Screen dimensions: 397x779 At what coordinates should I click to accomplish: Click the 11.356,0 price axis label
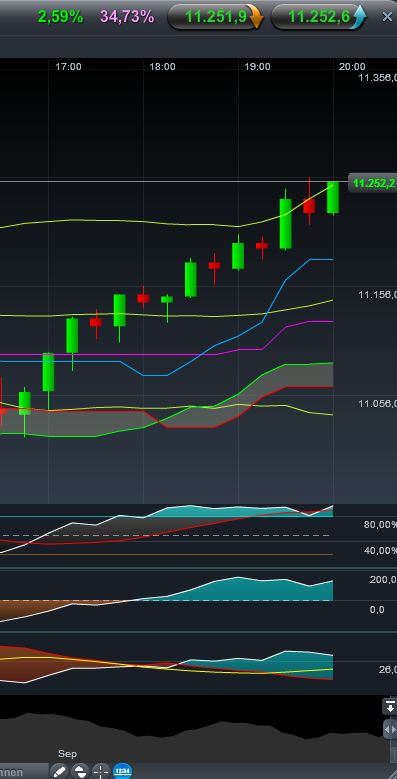coord(378,77)
